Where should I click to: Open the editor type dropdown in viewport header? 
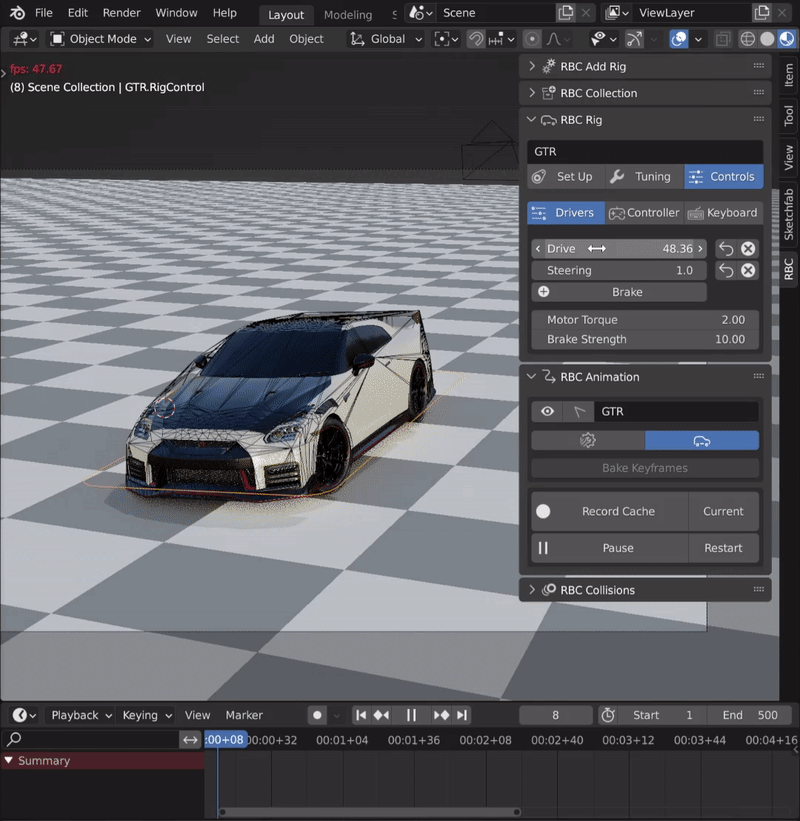click(24, 39)
